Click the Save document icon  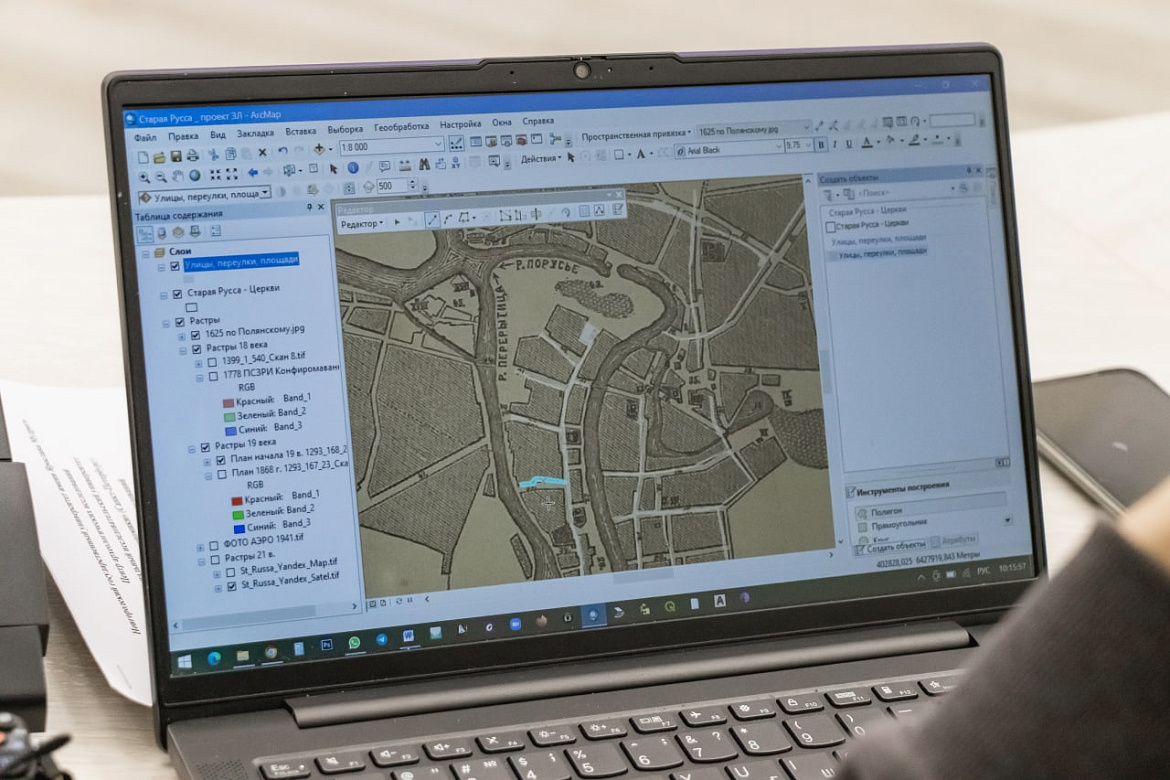point(176,155)
